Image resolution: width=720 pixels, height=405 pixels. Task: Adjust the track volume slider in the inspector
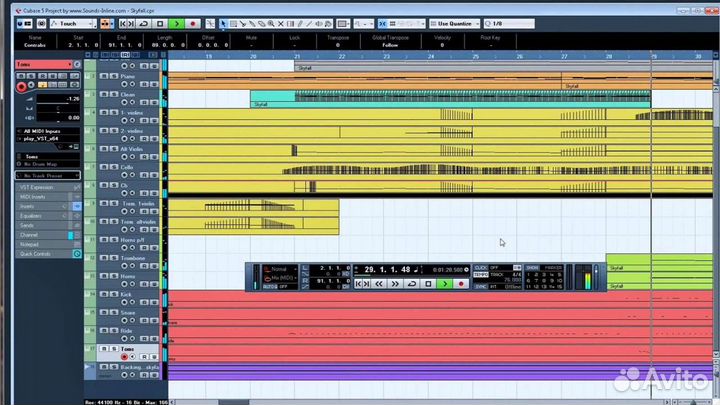[50, 99]
